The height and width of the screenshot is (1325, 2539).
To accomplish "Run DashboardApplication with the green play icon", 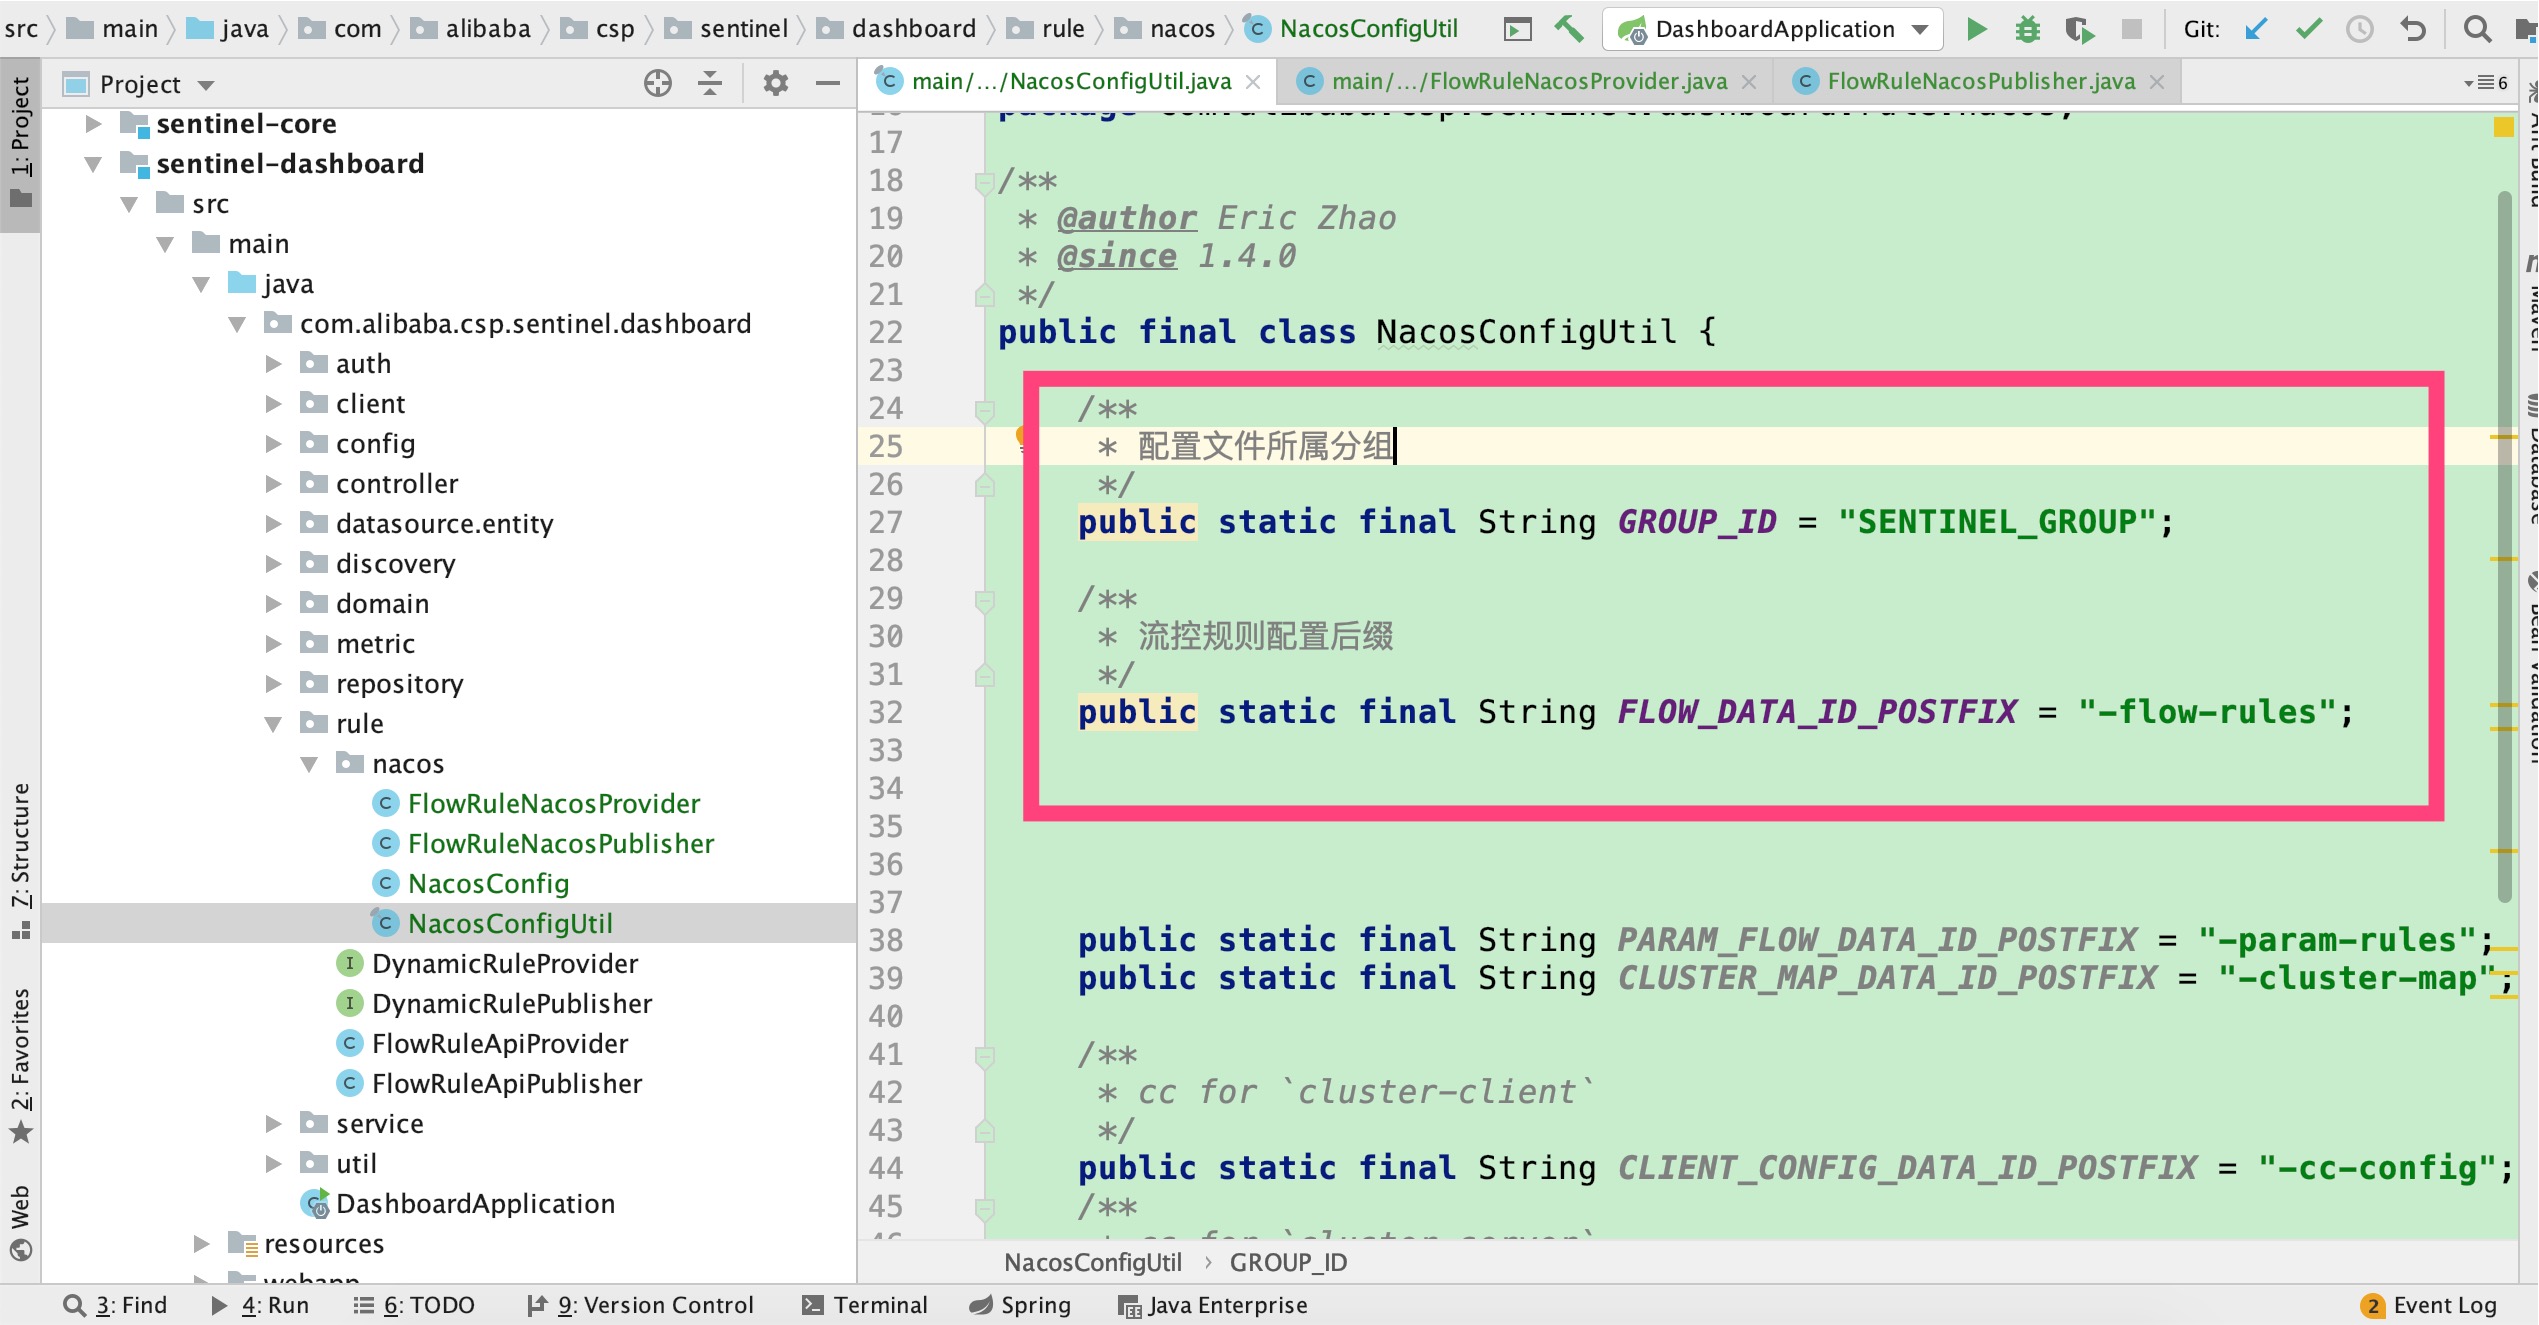I will [x=1976, y=29].
